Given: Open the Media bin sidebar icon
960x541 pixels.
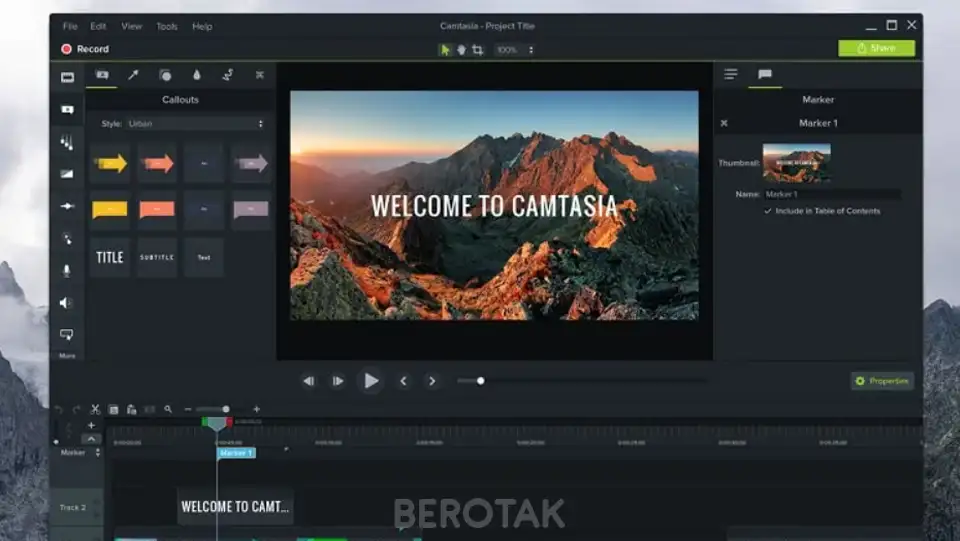Looking at the screenshot, I should 67,77.
